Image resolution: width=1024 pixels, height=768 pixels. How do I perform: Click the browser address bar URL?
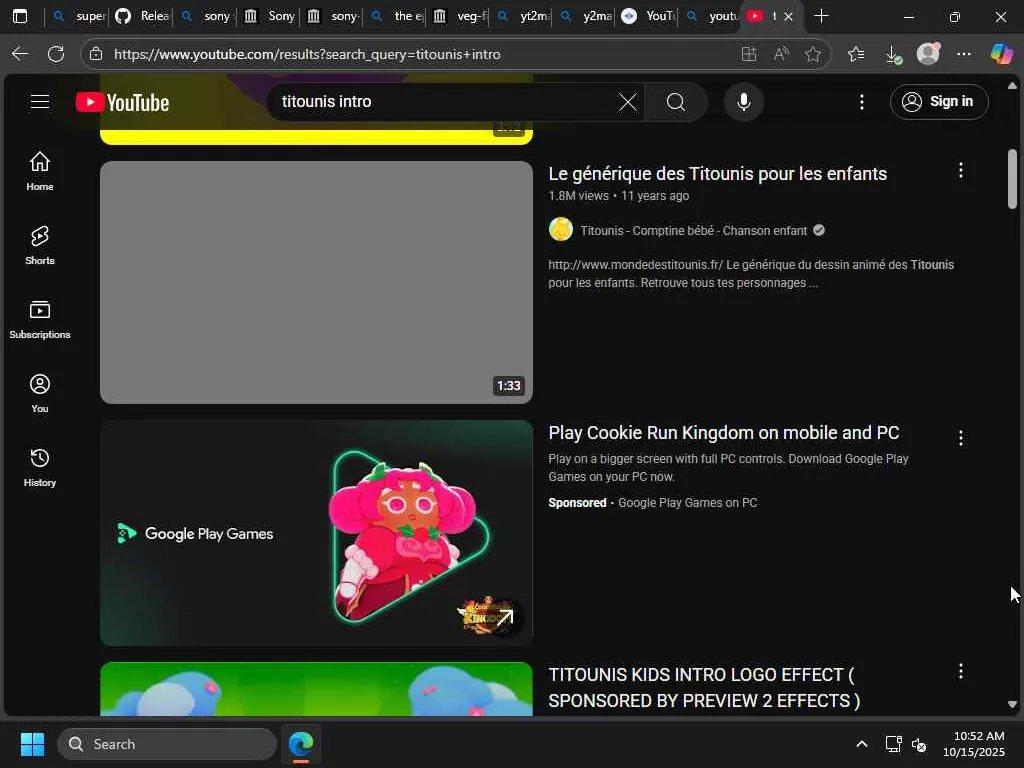307,54
